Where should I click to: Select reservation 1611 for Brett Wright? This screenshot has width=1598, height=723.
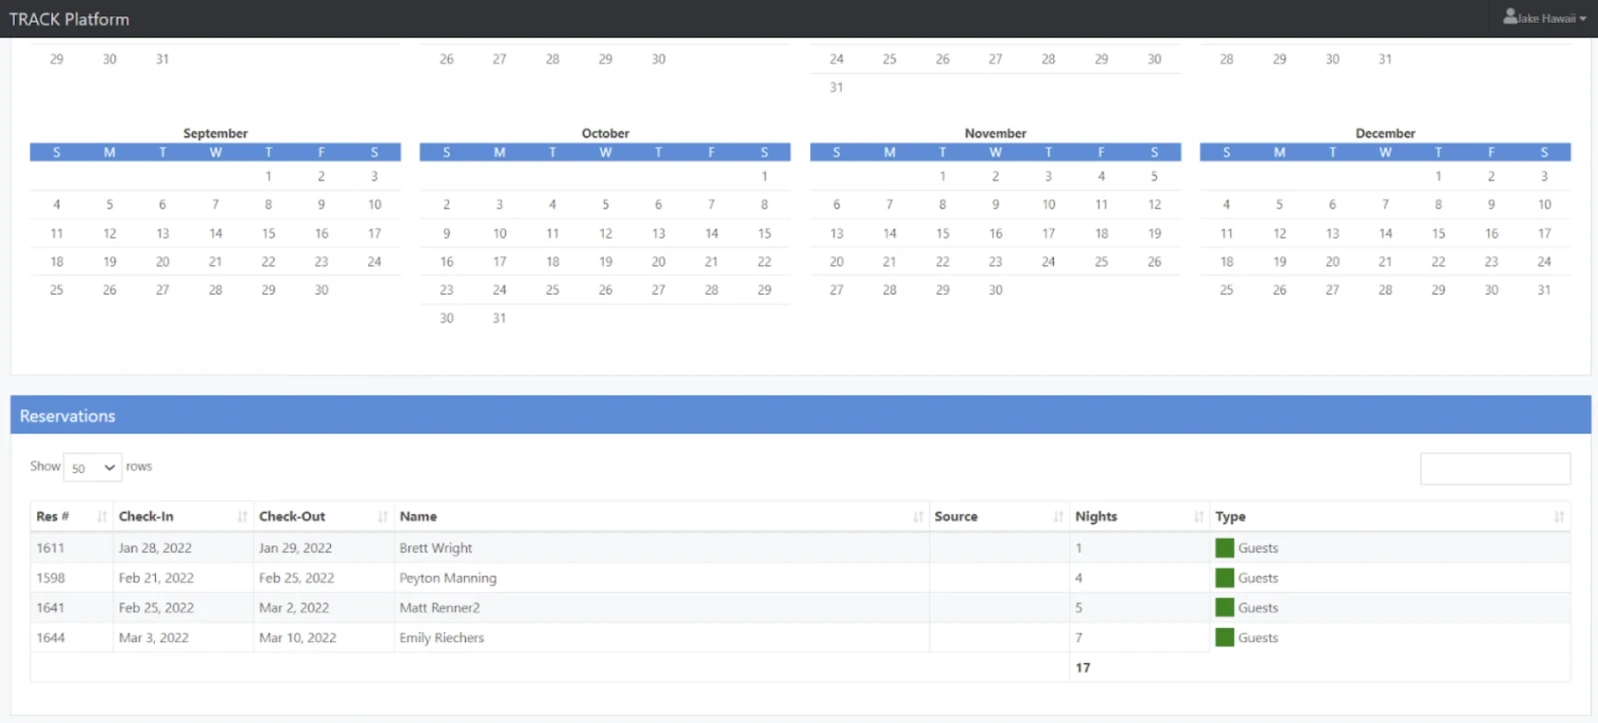tap(800, 548)
